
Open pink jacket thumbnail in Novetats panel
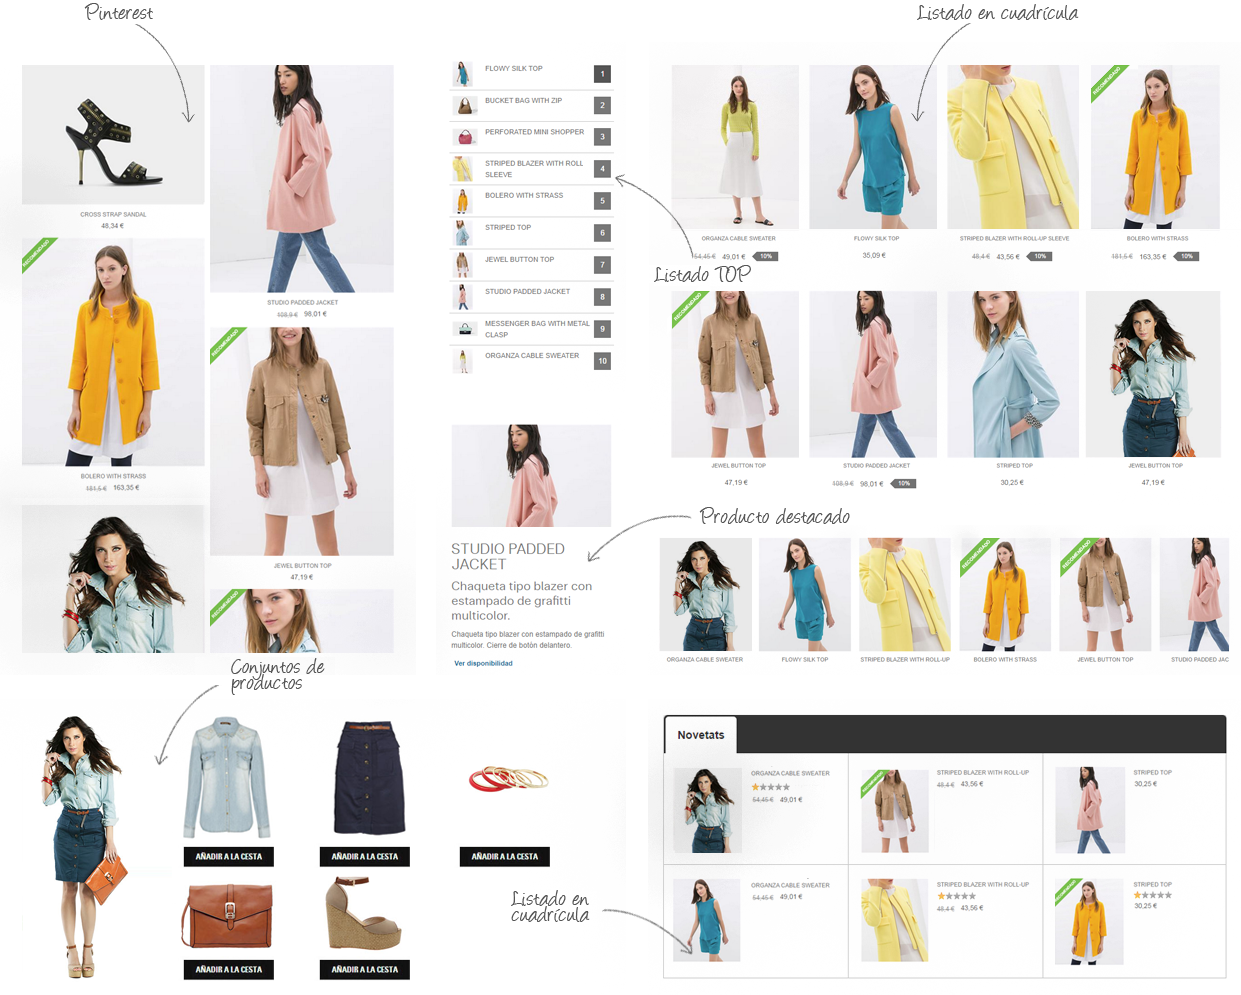click(1089, 810)
